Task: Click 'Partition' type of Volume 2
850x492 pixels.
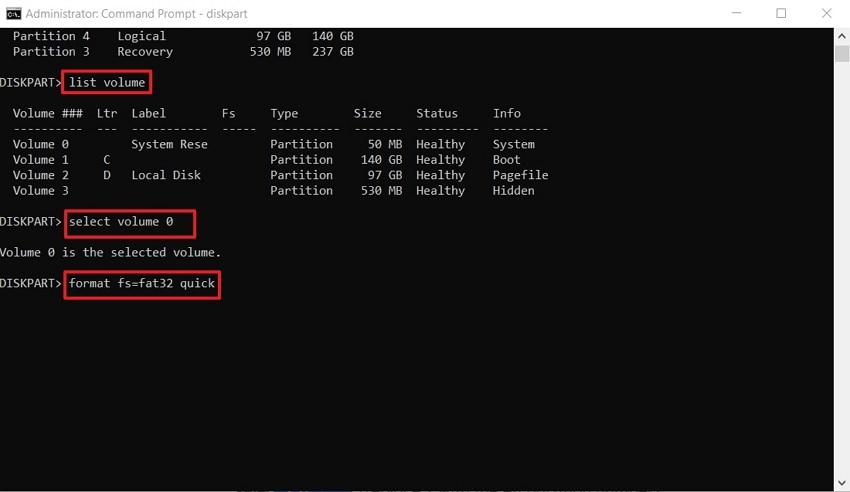Action: pos(301,175)
